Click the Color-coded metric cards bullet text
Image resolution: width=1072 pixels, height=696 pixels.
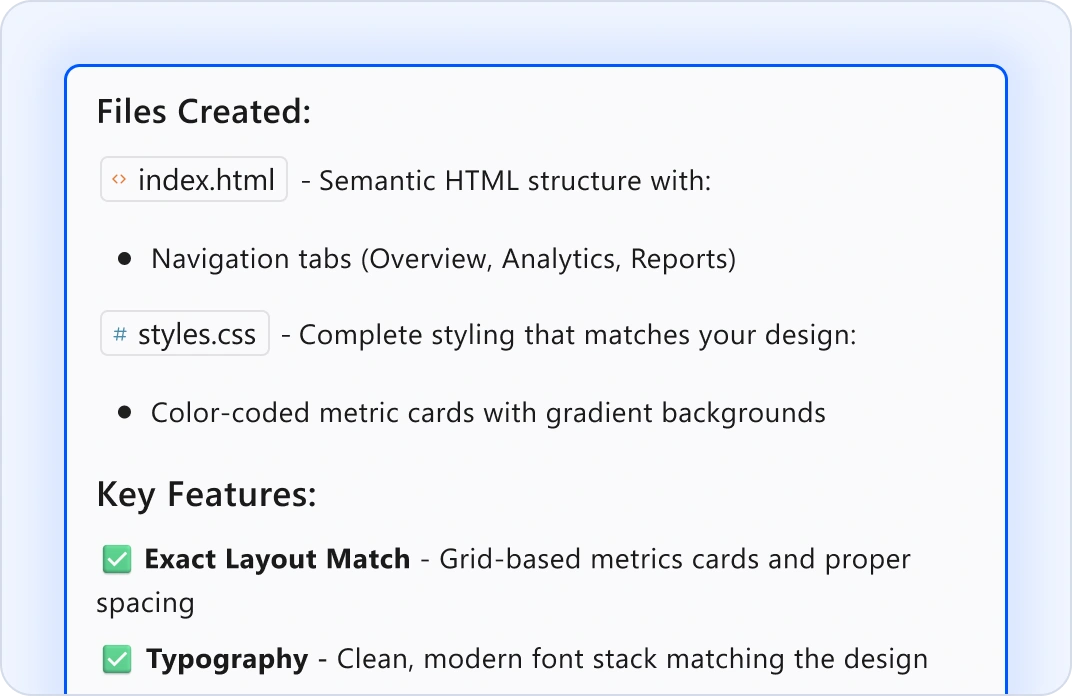coord(488,412)
